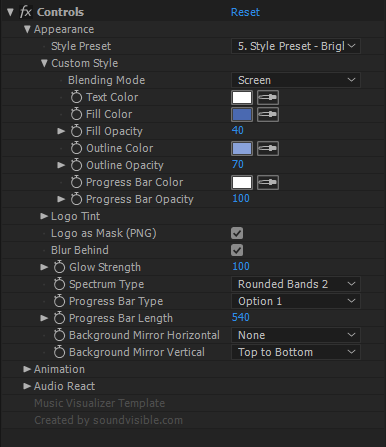Toggle the fx switch for Controls effect

[26, 12]
